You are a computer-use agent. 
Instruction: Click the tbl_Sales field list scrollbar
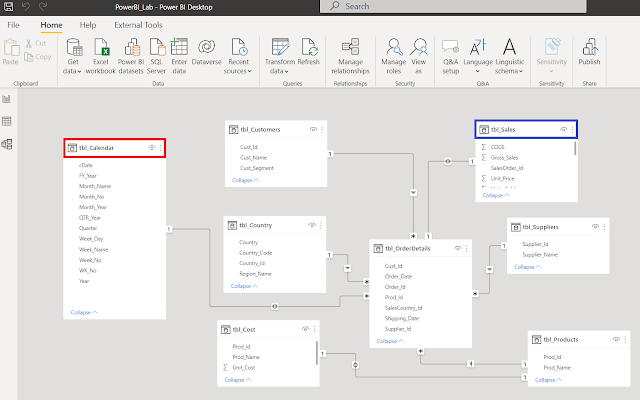click(x=575, y=148)
